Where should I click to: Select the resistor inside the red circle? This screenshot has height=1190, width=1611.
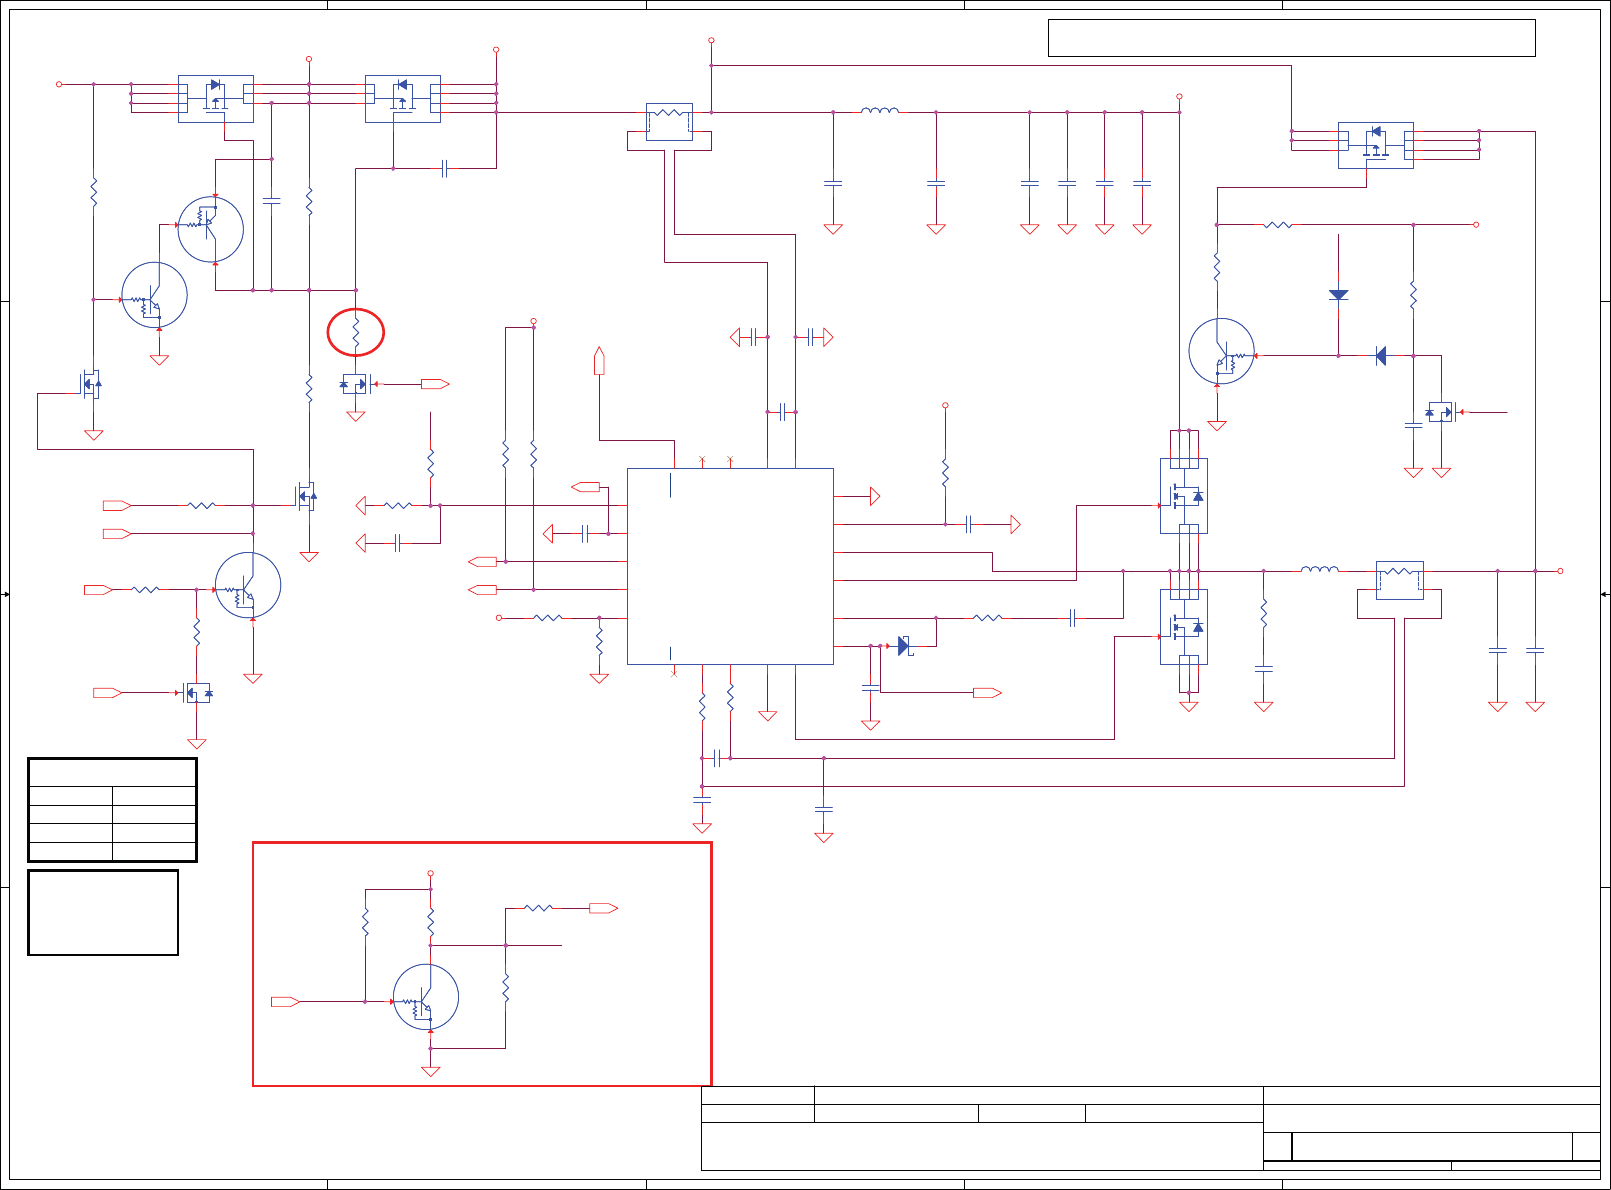tap(356, 332)
